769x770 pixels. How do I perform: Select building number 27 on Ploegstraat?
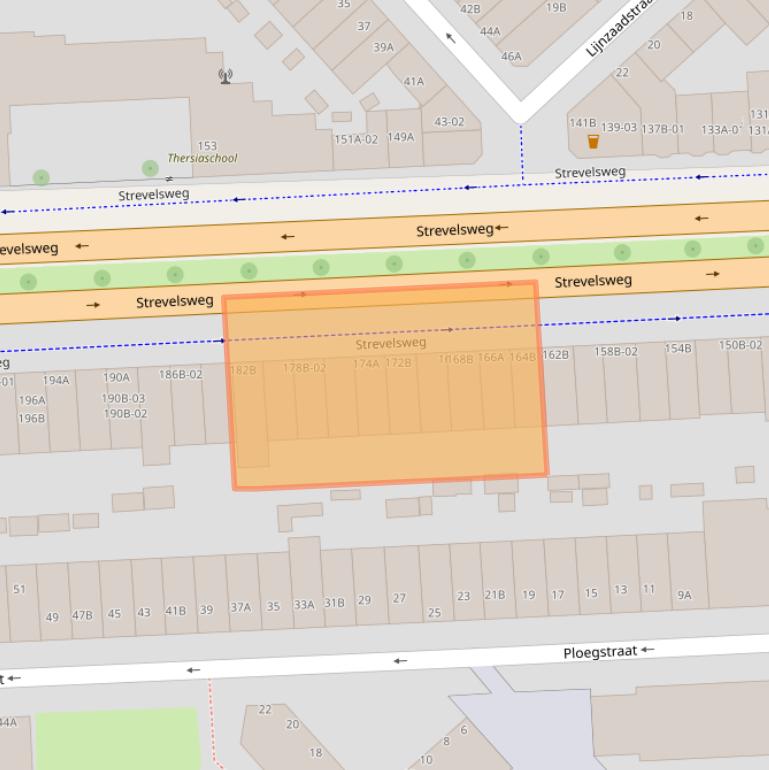[x=399, y=598]
